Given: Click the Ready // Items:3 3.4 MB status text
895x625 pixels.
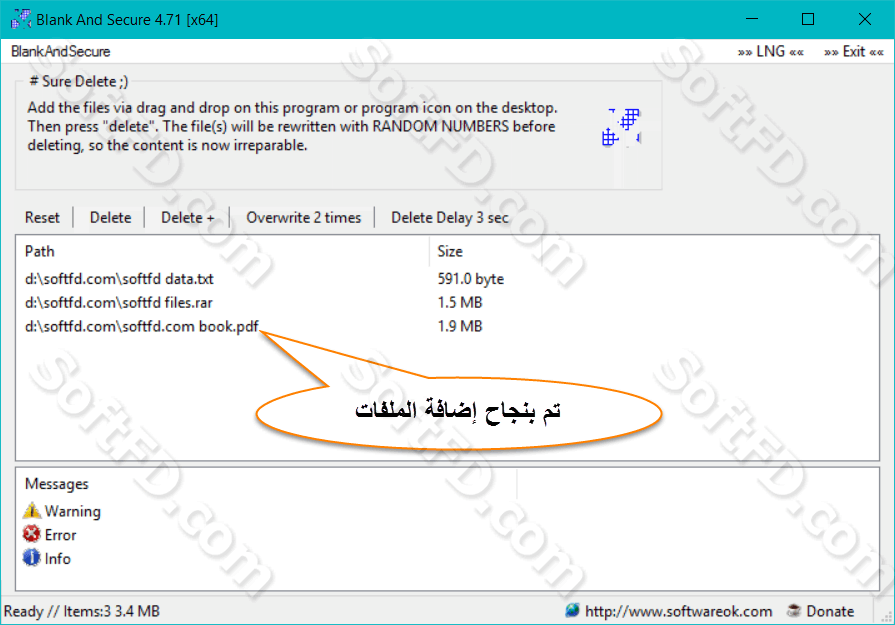Looking at the screenshot, I should (82, 611).
